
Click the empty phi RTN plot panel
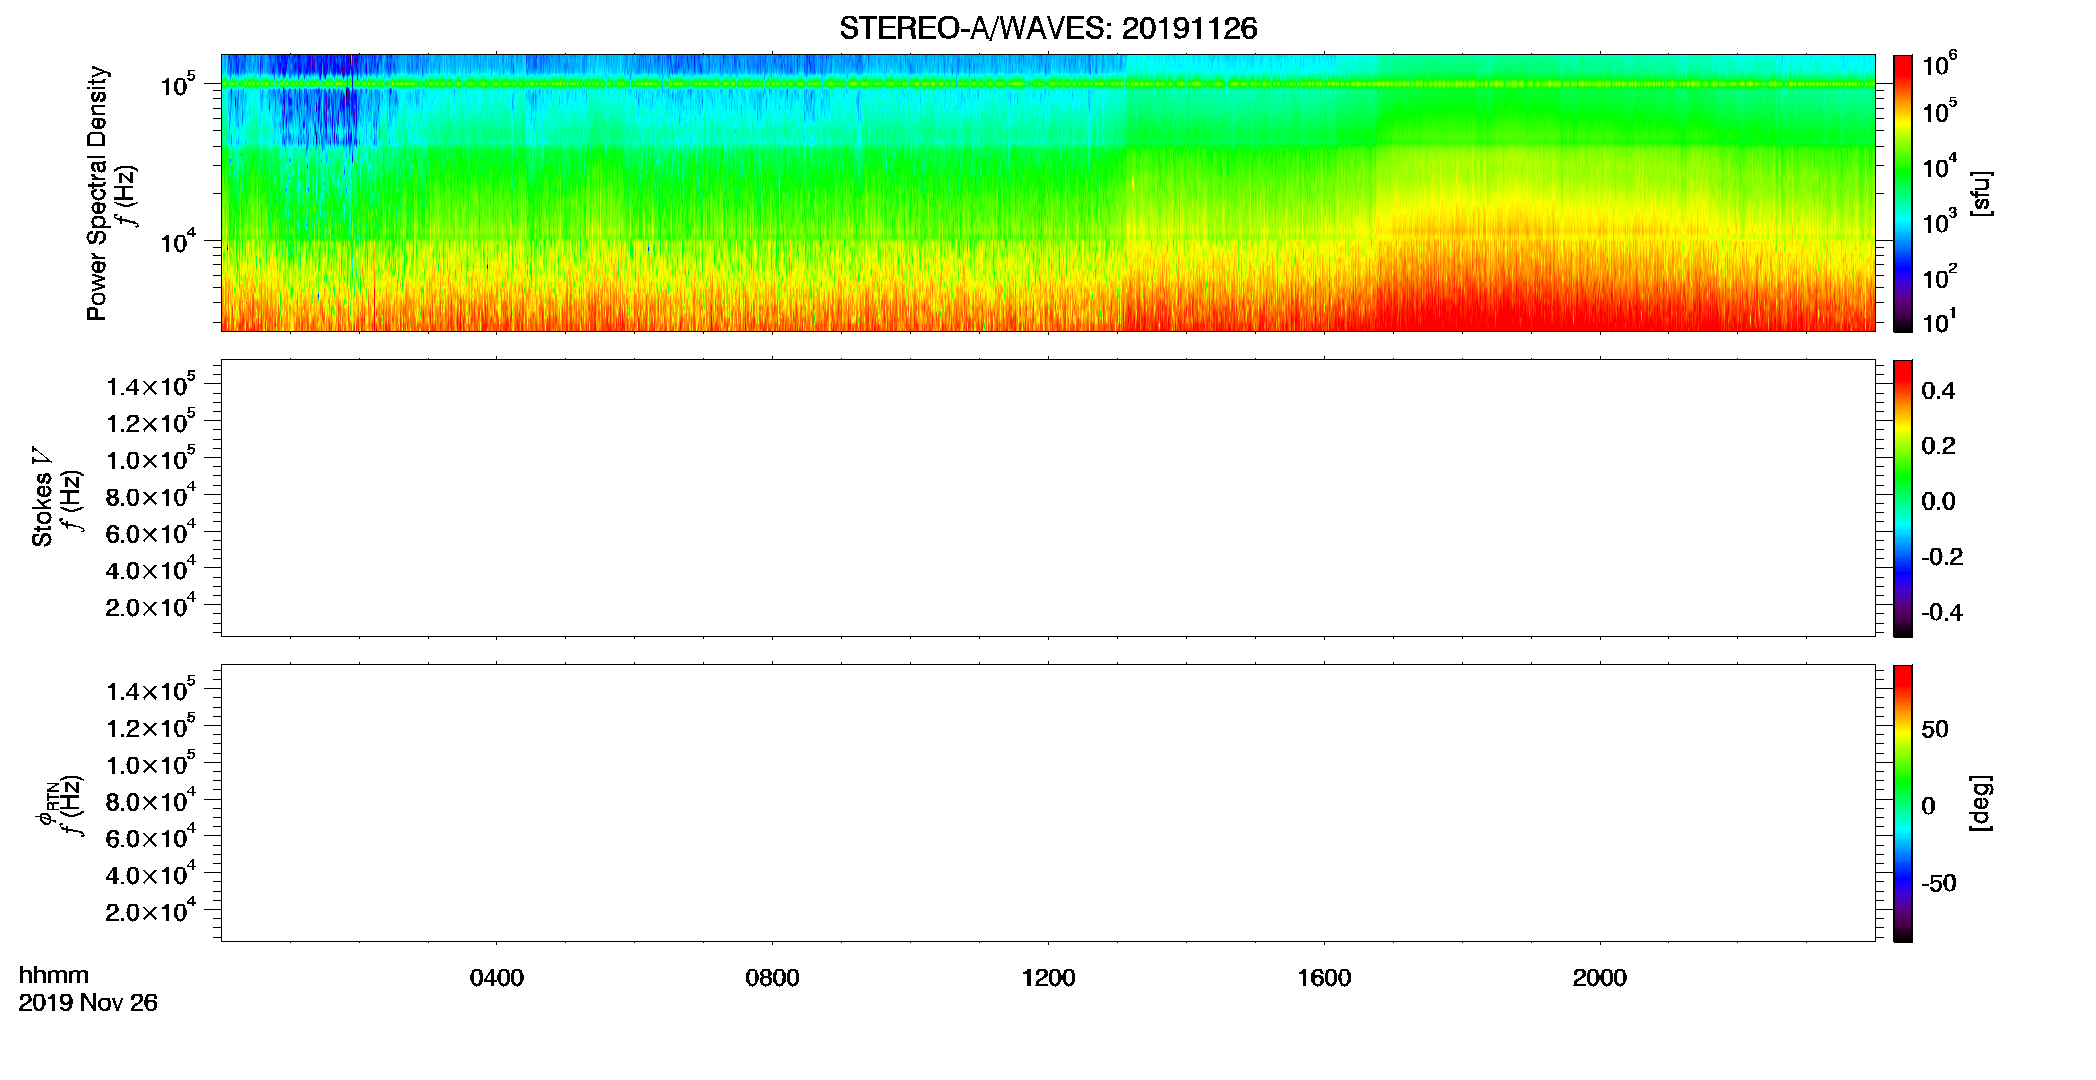click(1048, 803)
